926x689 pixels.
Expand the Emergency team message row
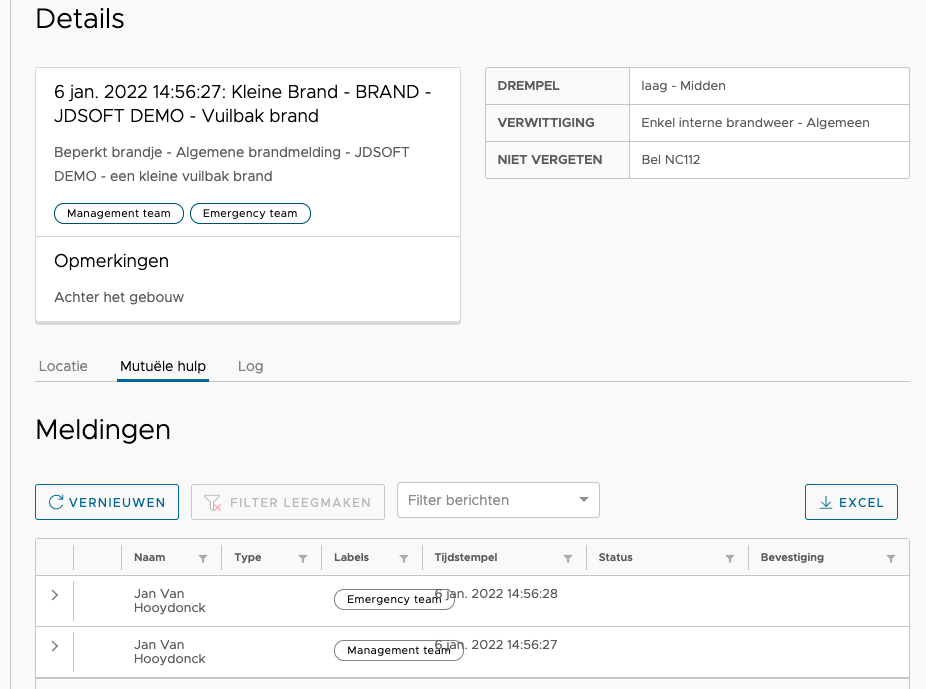[x=55, y=595]
